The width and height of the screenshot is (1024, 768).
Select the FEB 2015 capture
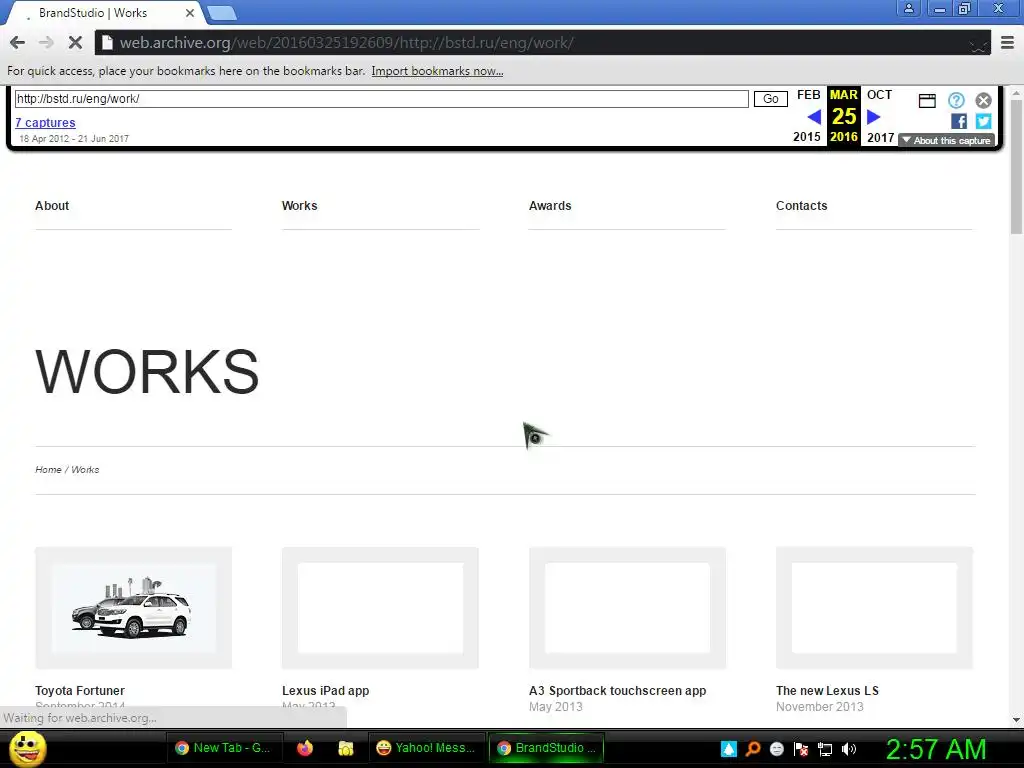808,116
